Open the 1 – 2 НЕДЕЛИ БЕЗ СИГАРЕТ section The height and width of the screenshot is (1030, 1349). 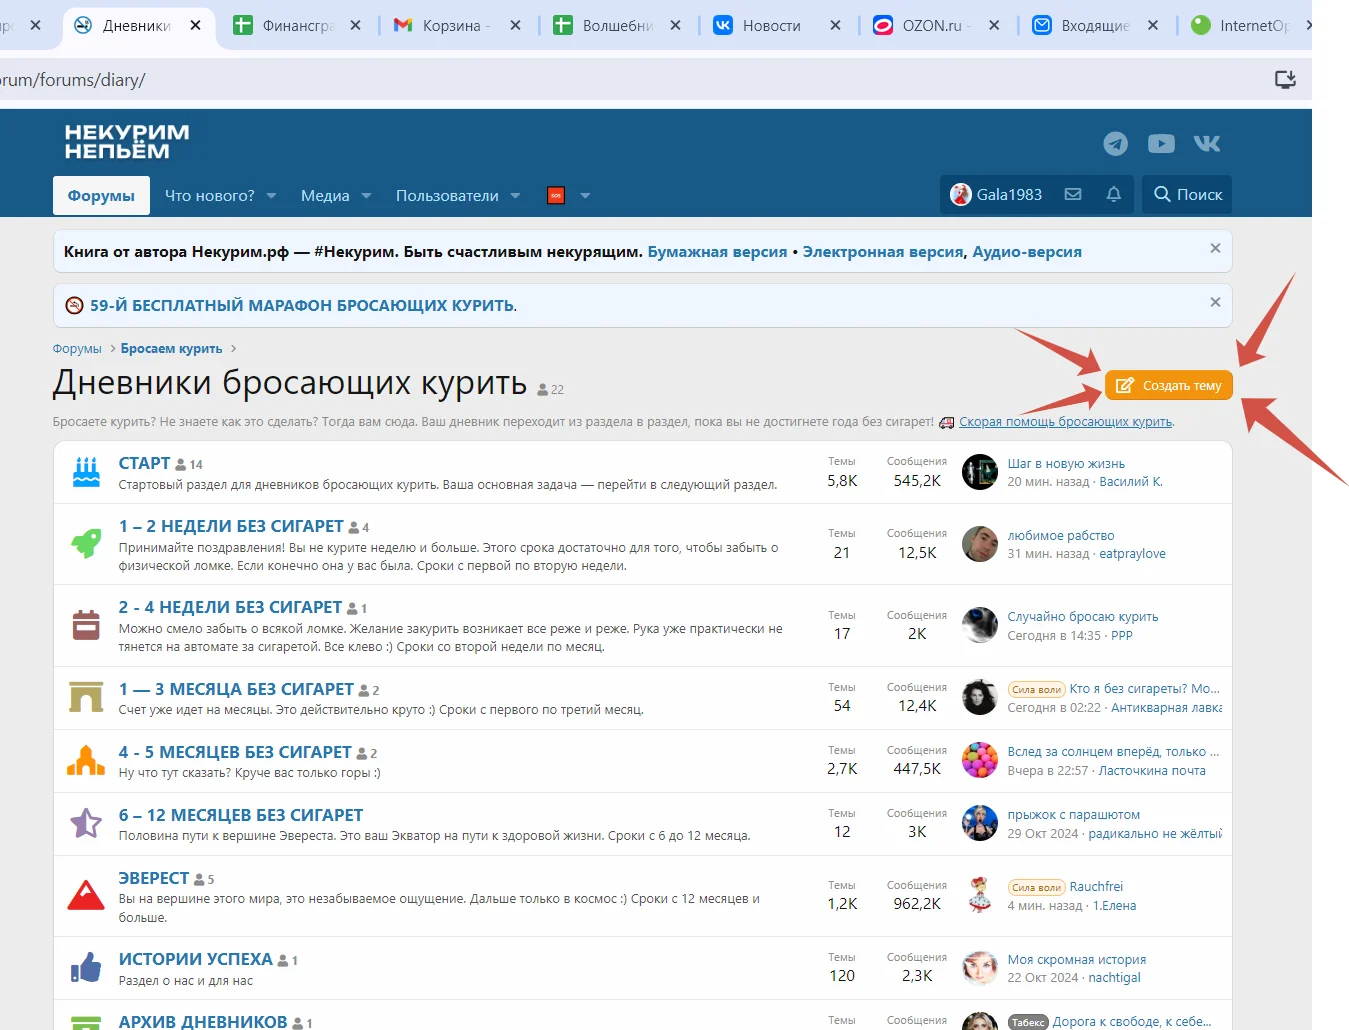(x=231, y=526)
